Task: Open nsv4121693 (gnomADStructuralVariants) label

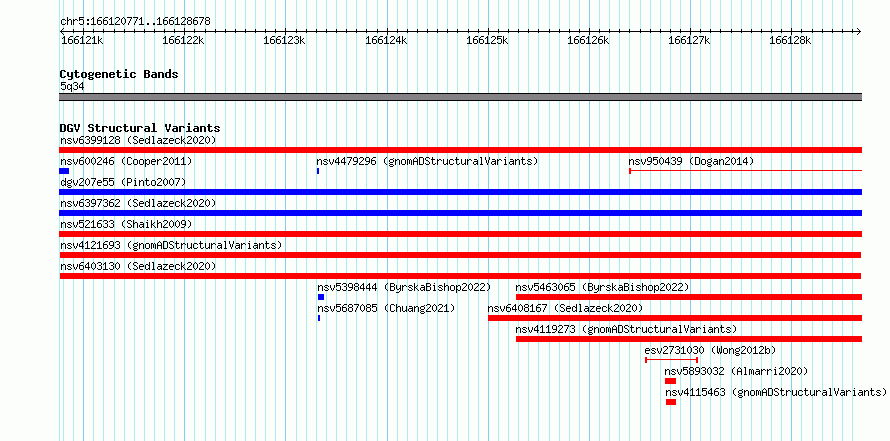Action: 171,245
